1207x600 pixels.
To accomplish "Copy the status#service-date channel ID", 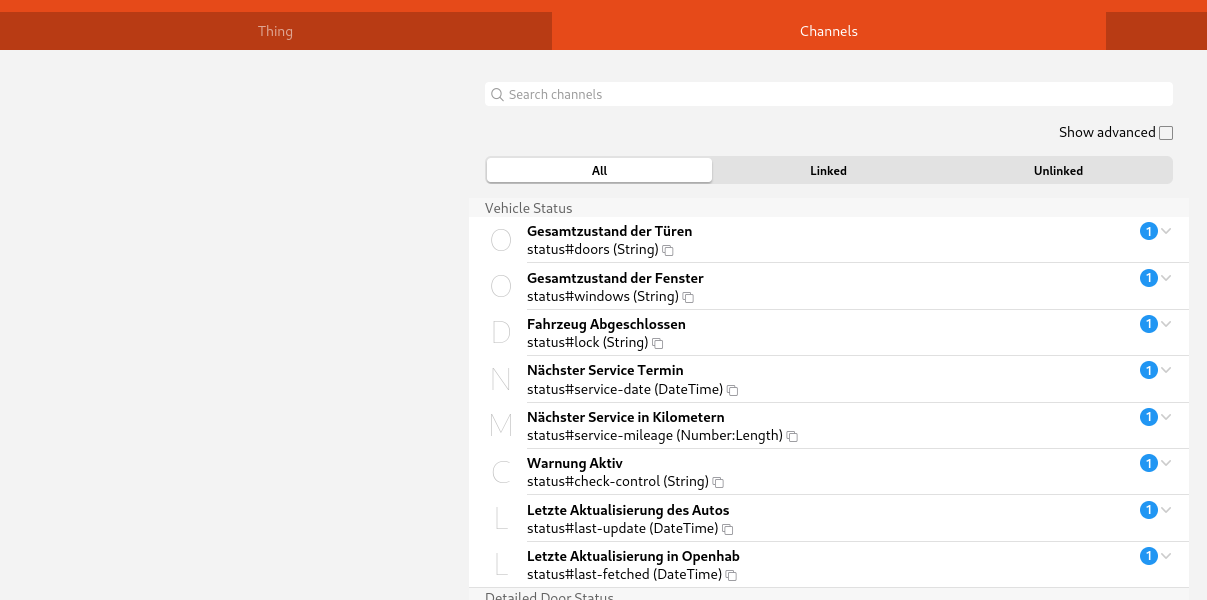I will click(733, 390).
